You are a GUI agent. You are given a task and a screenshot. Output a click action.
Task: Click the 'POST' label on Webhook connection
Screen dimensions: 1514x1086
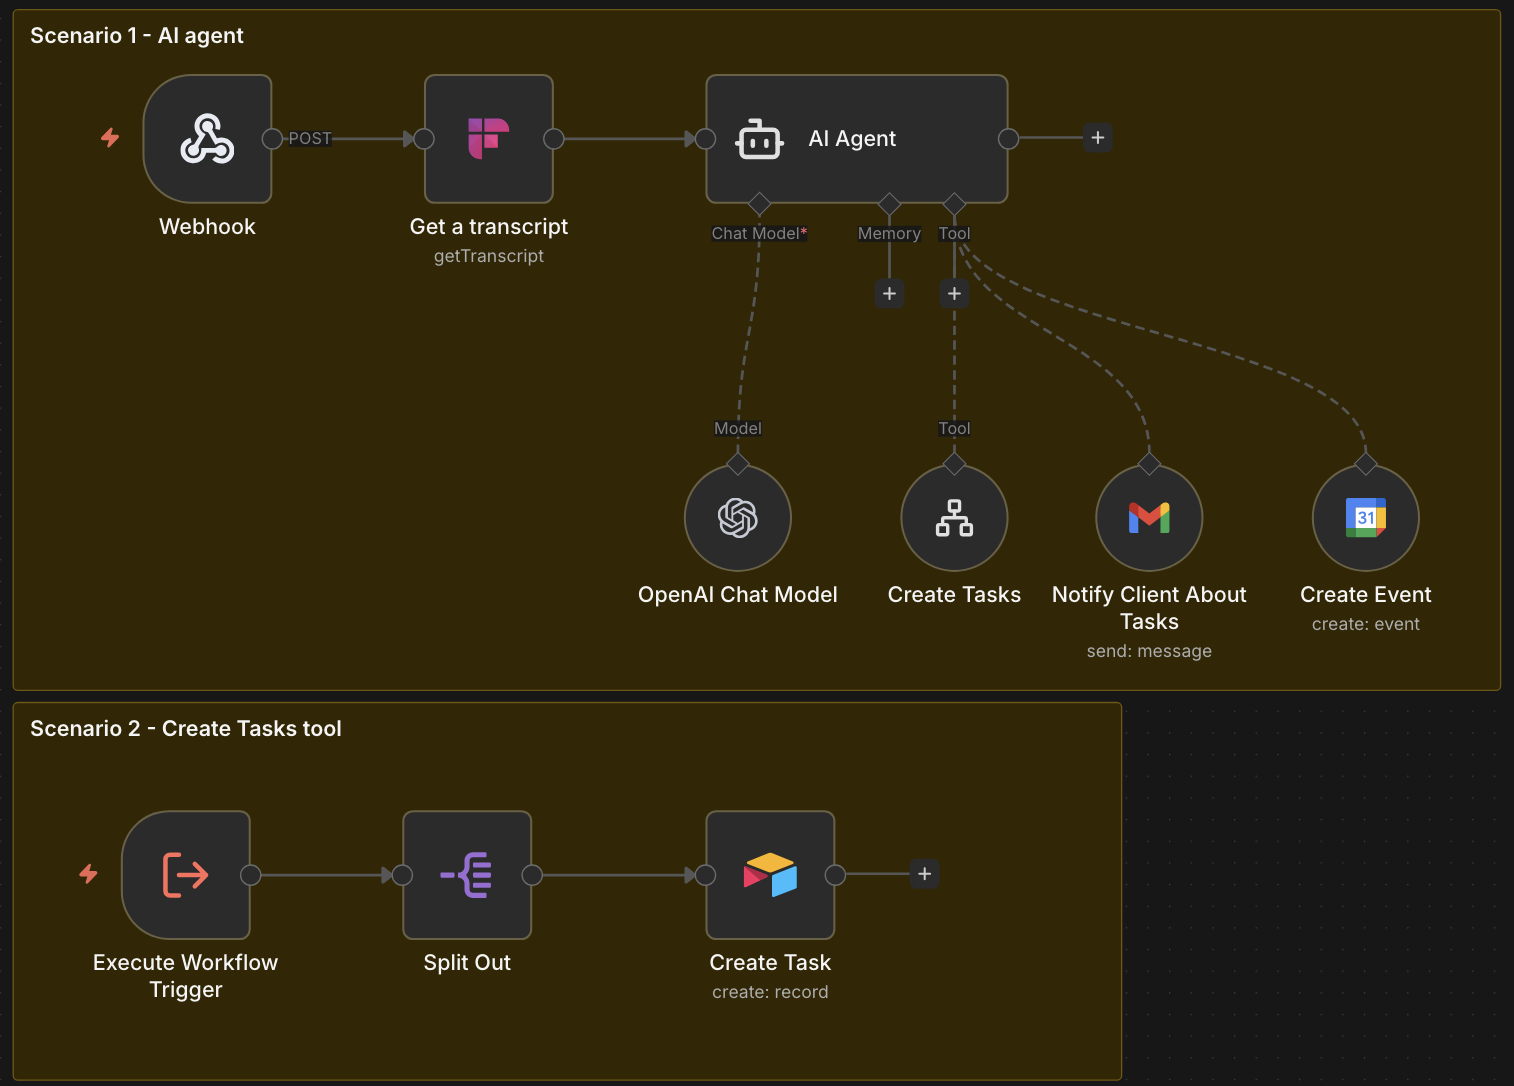(x=310, y=139)
